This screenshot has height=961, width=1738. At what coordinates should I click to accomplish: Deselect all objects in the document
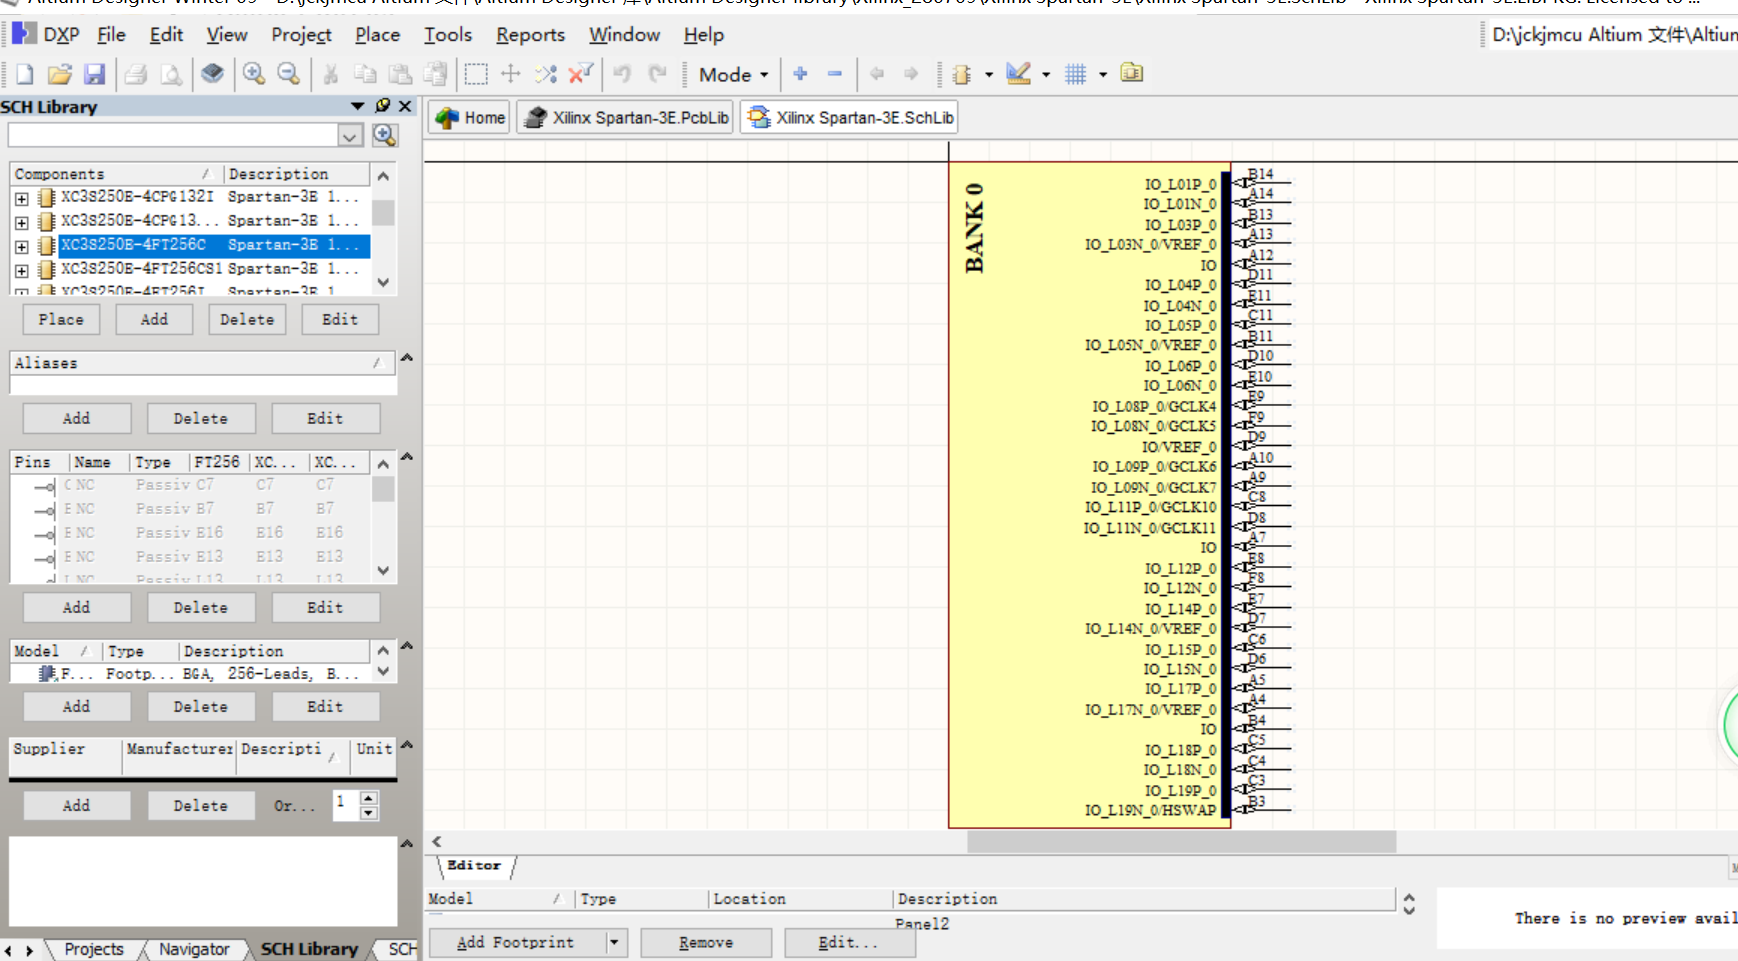tap(546, 74)
